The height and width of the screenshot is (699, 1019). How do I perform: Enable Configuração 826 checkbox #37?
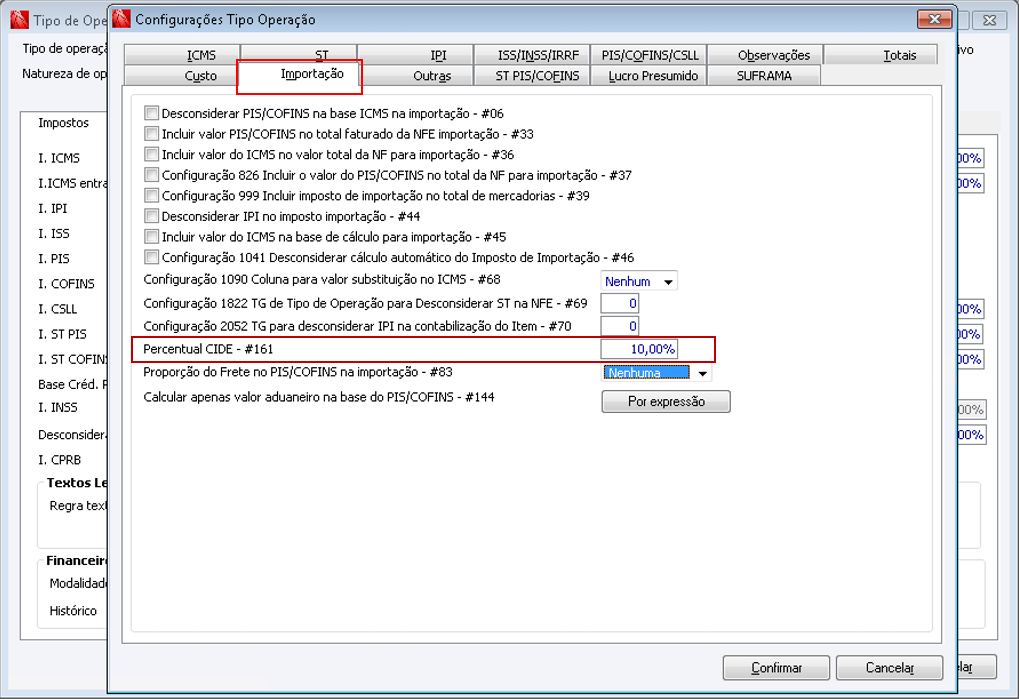click(151, 175)
